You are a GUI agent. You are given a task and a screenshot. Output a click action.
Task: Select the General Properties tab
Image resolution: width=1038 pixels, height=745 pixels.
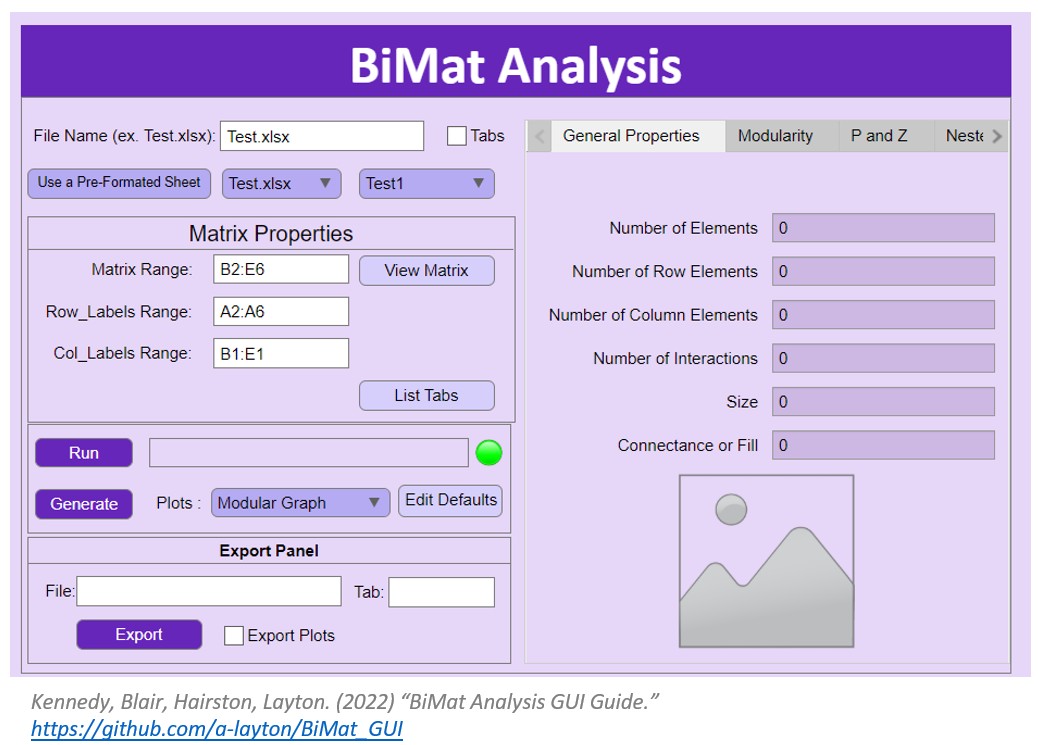point(631,136)
